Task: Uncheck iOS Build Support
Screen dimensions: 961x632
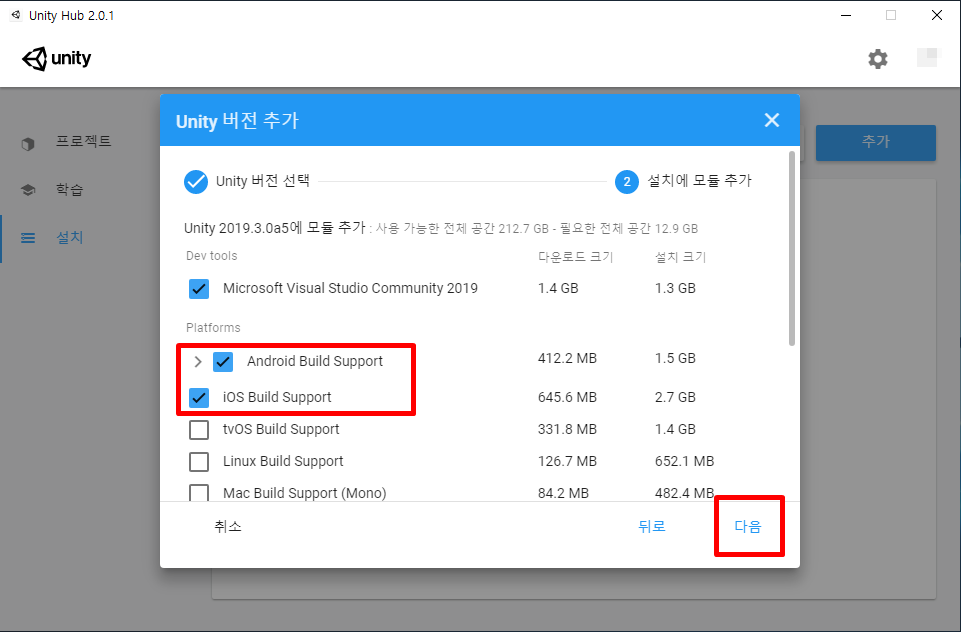Action: 199,397
